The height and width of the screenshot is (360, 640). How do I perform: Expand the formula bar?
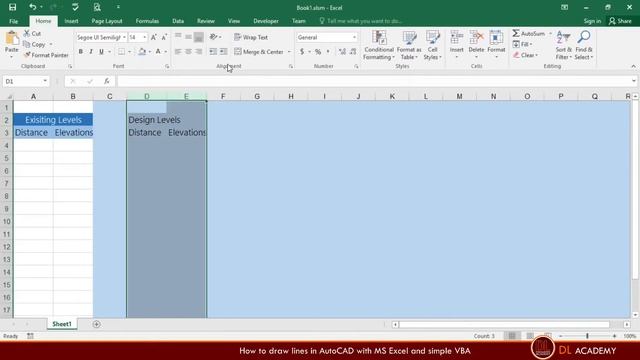[x=633, y=81]
